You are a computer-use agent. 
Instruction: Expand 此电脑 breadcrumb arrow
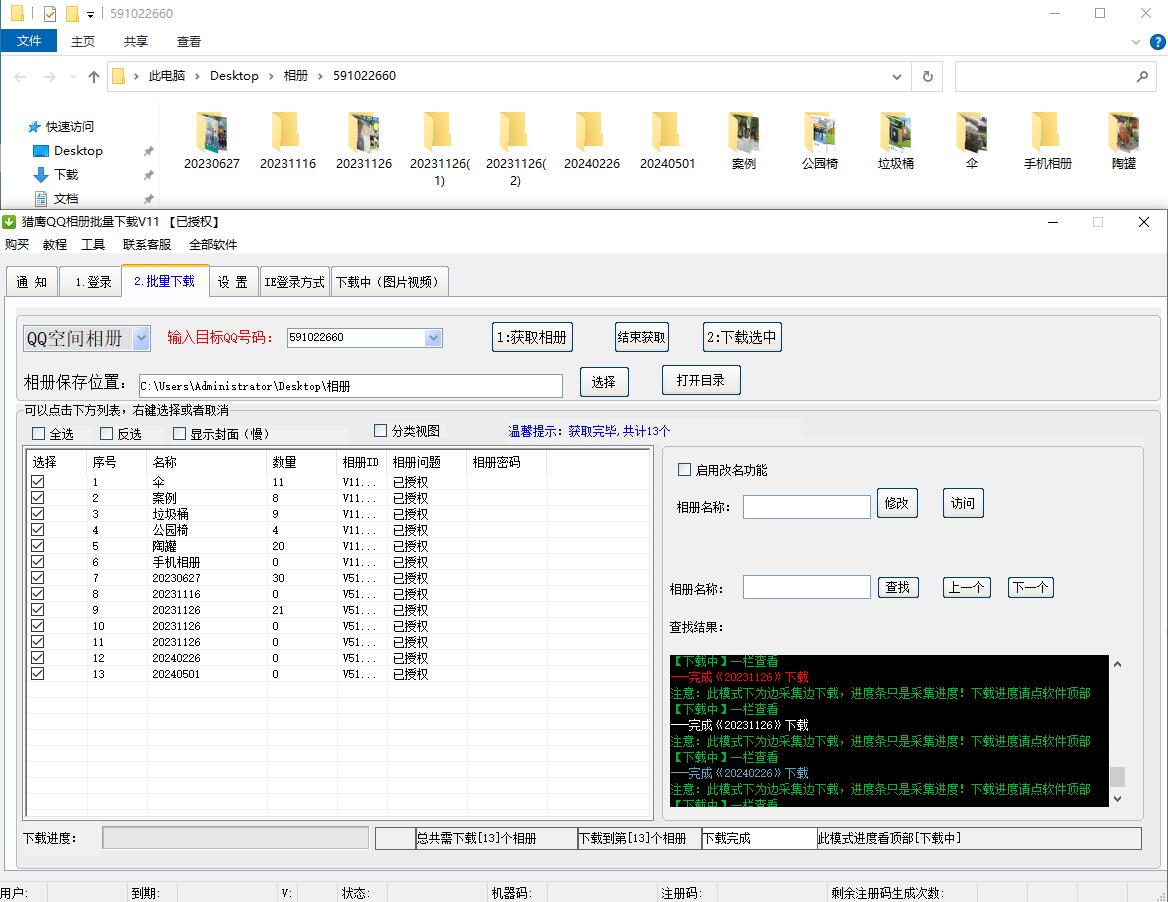point(197,76)
